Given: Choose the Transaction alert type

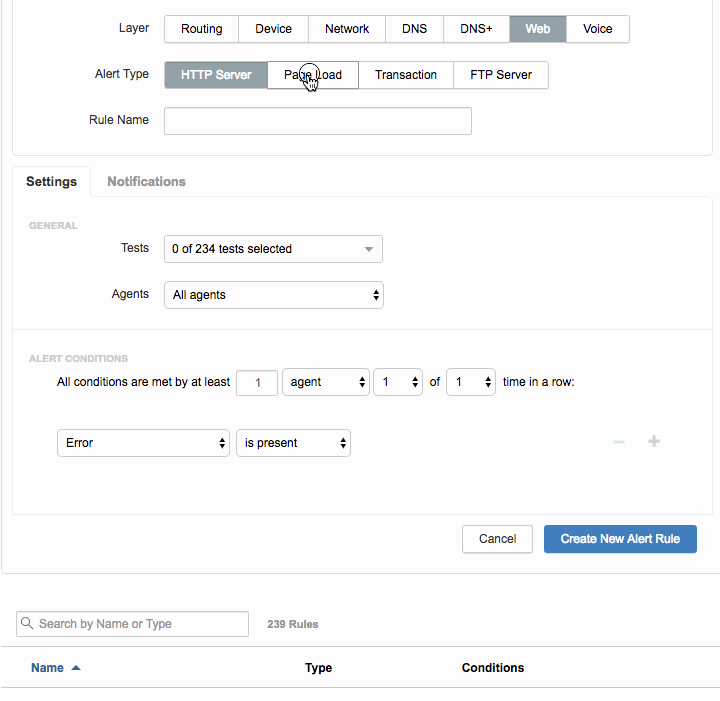Looking at the screenshot, I should (x=405, y=75).
